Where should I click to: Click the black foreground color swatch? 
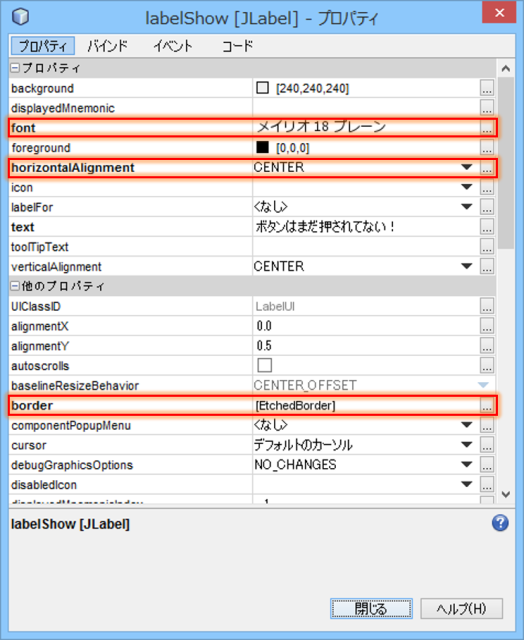pos(262,147)
